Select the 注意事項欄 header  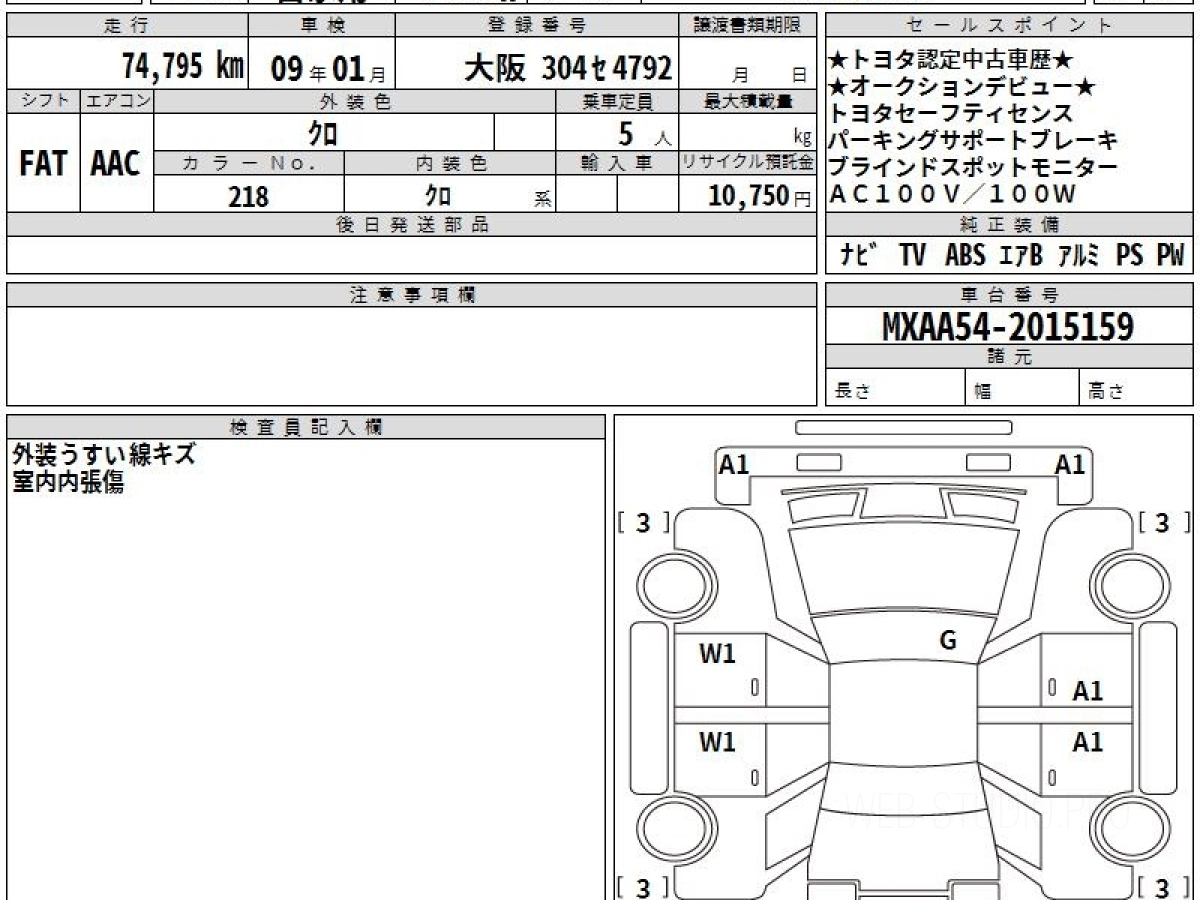coord(411,295)
